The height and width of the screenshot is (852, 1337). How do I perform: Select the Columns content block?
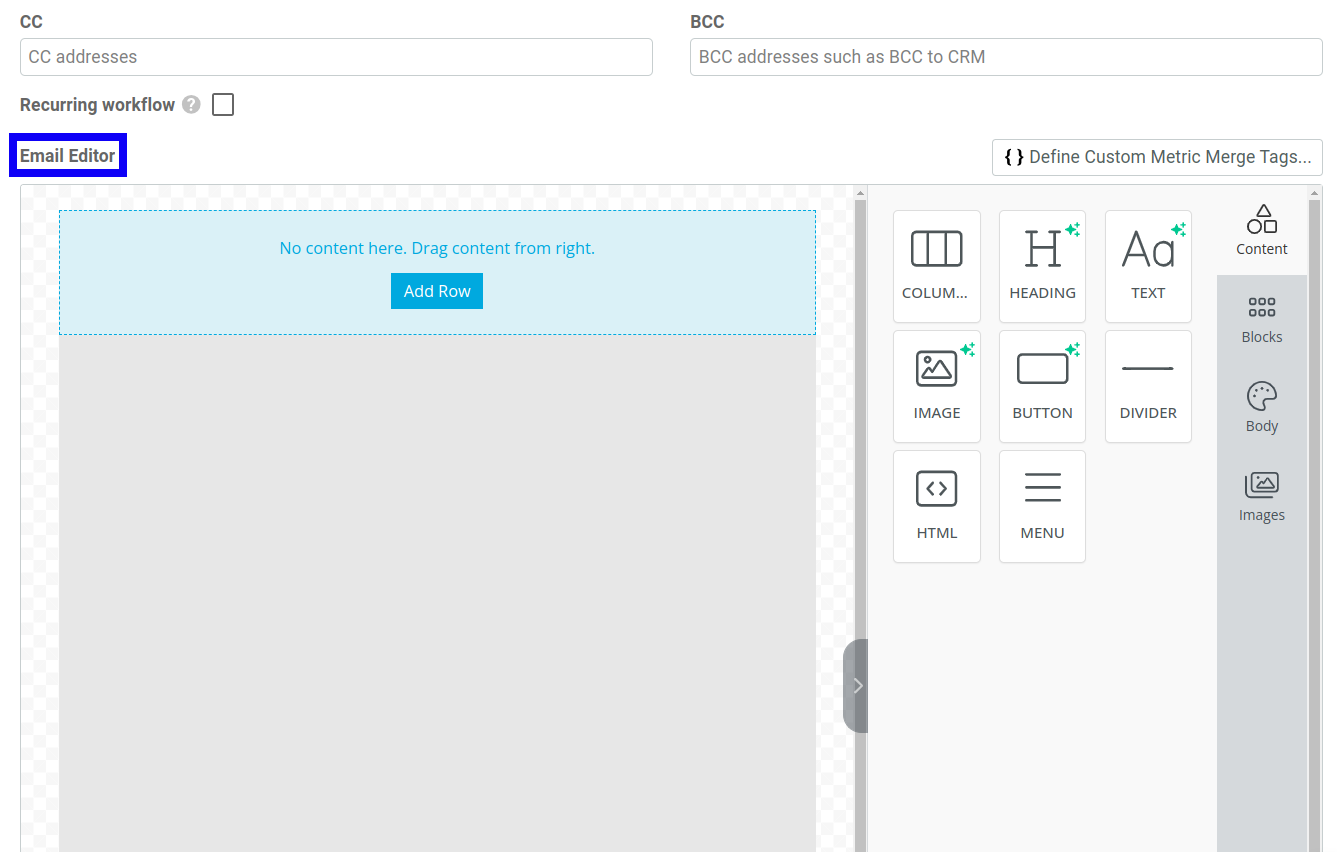[x=936, y=266]
